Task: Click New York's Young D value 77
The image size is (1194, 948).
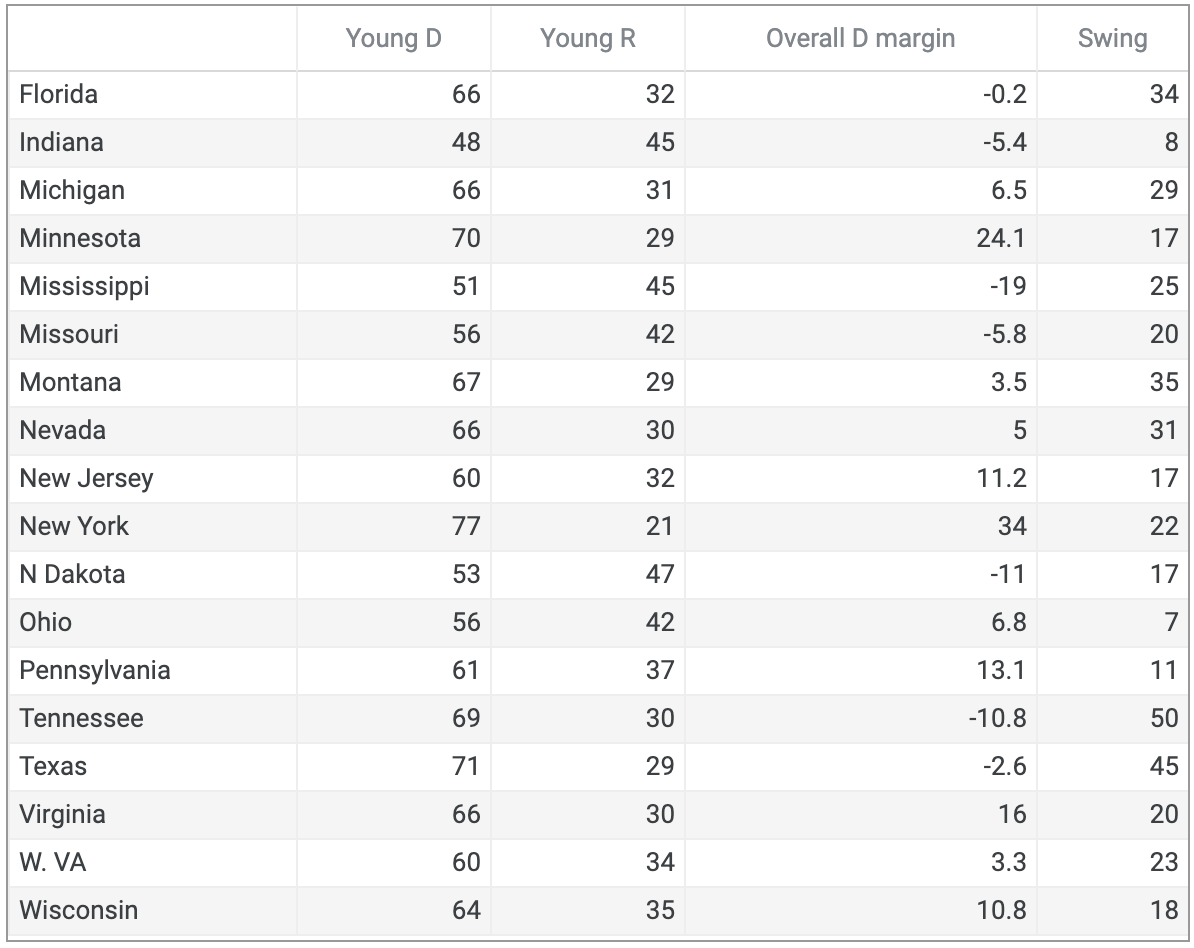Action: click(x=466, y=526)
